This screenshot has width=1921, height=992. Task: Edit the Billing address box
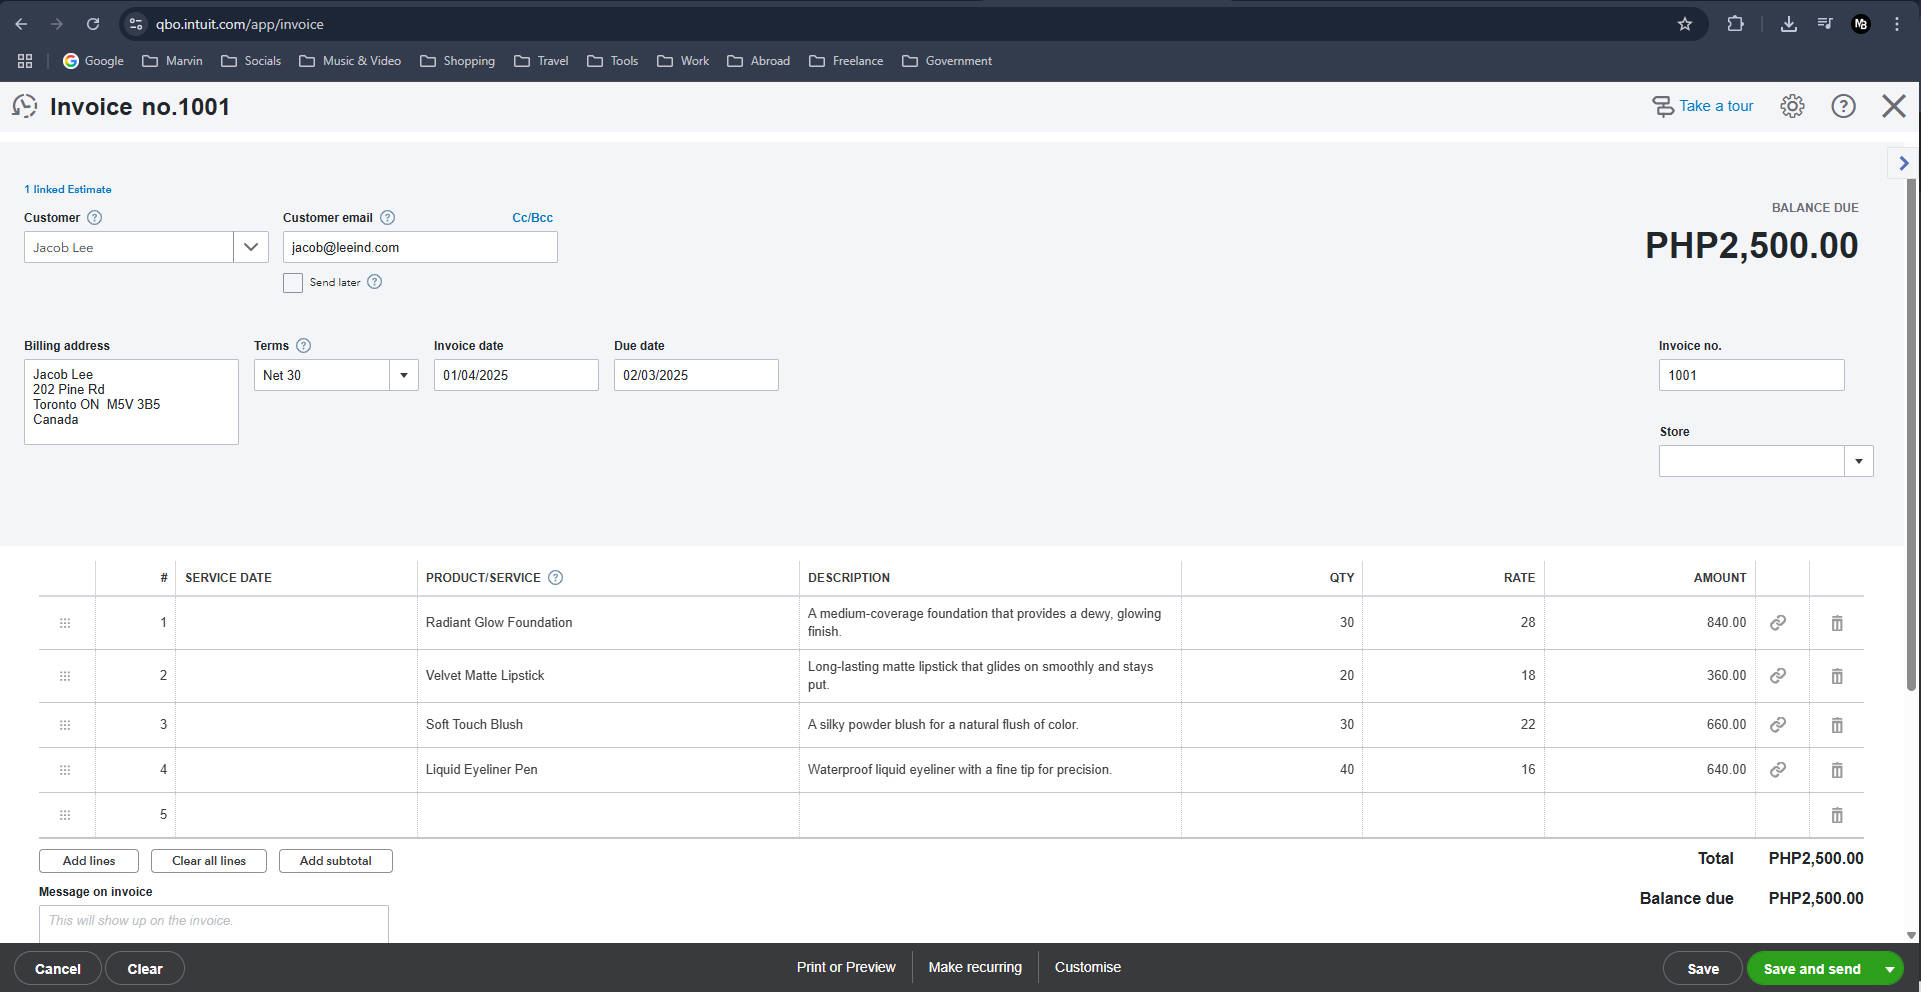131,402
